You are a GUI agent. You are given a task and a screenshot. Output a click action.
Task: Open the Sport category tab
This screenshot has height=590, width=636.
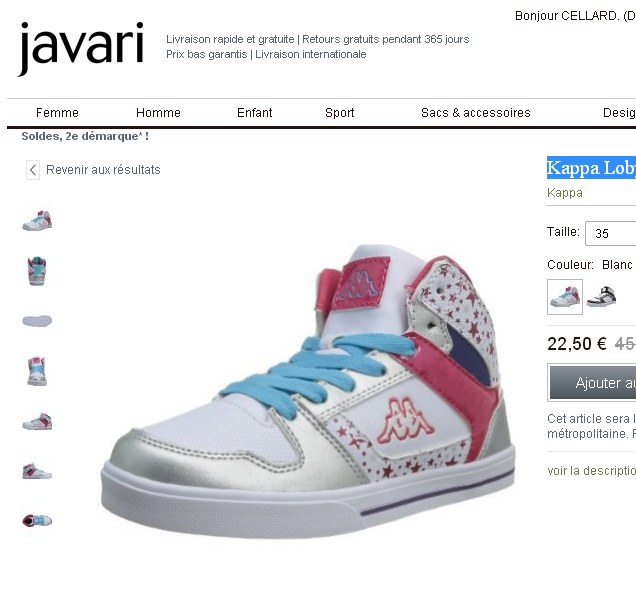pyautogui.click(x=339, y=113)
